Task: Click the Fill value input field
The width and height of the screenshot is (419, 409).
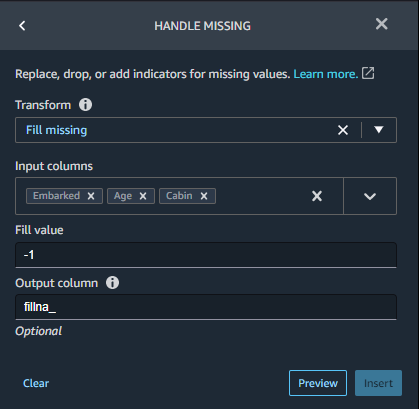Action: (206, 255)
